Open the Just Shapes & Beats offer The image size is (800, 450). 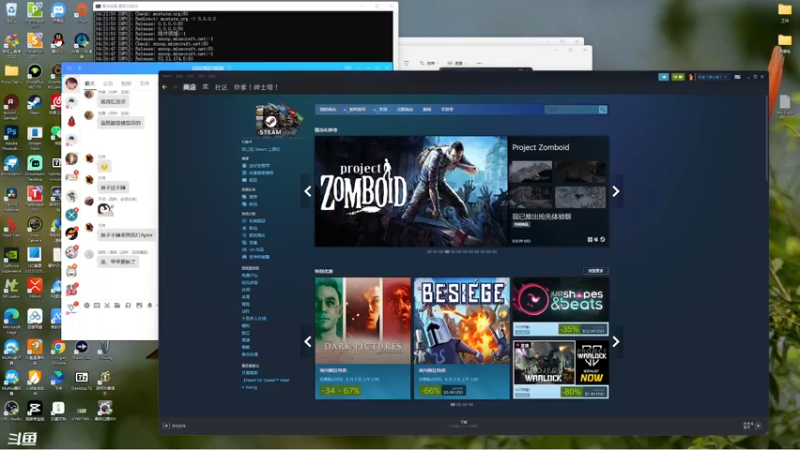561,306
